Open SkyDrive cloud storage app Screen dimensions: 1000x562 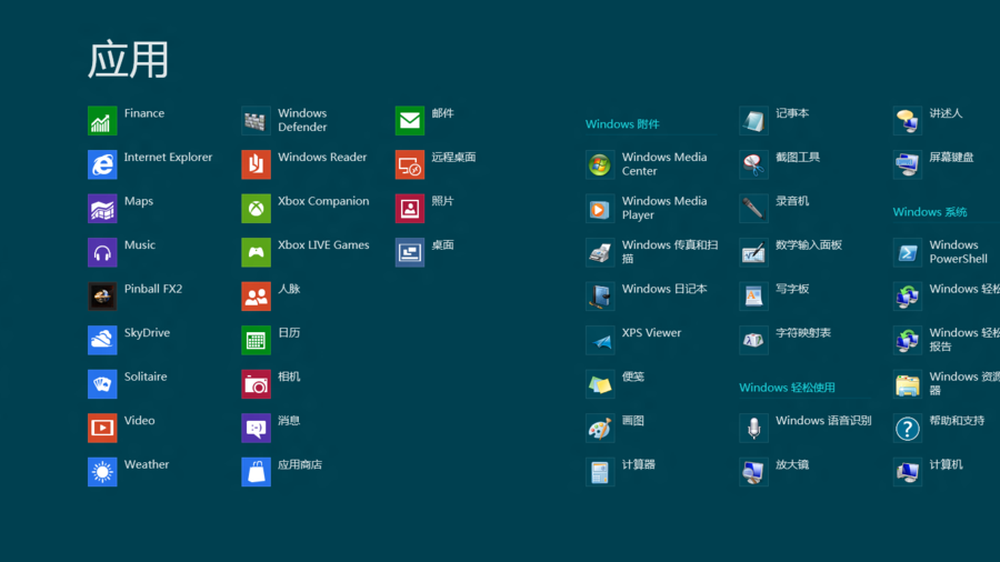(x=102, y=341)
